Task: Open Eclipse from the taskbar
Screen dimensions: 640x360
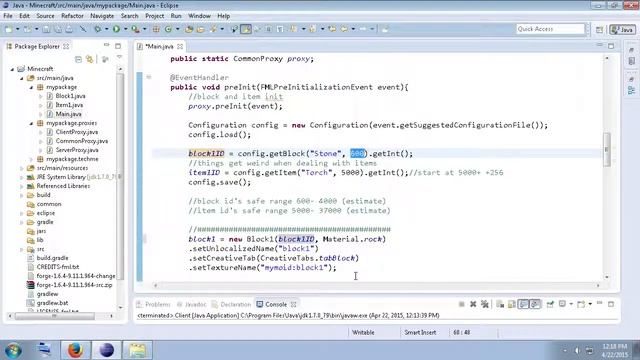Action: coord(107,350)
